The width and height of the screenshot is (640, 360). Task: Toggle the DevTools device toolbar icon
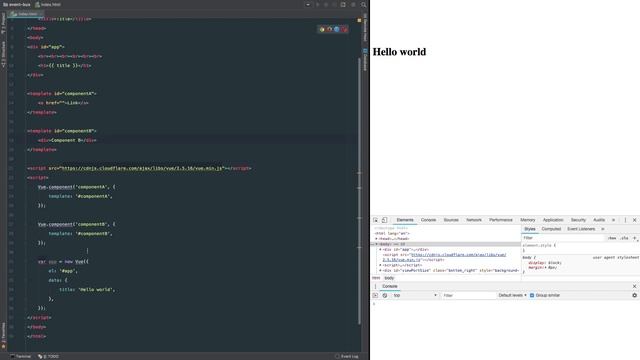(384, 220)
